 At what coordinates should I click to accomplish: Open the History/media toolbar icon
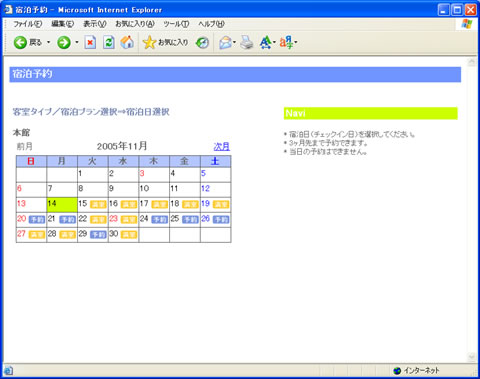(x=202, y=43)
